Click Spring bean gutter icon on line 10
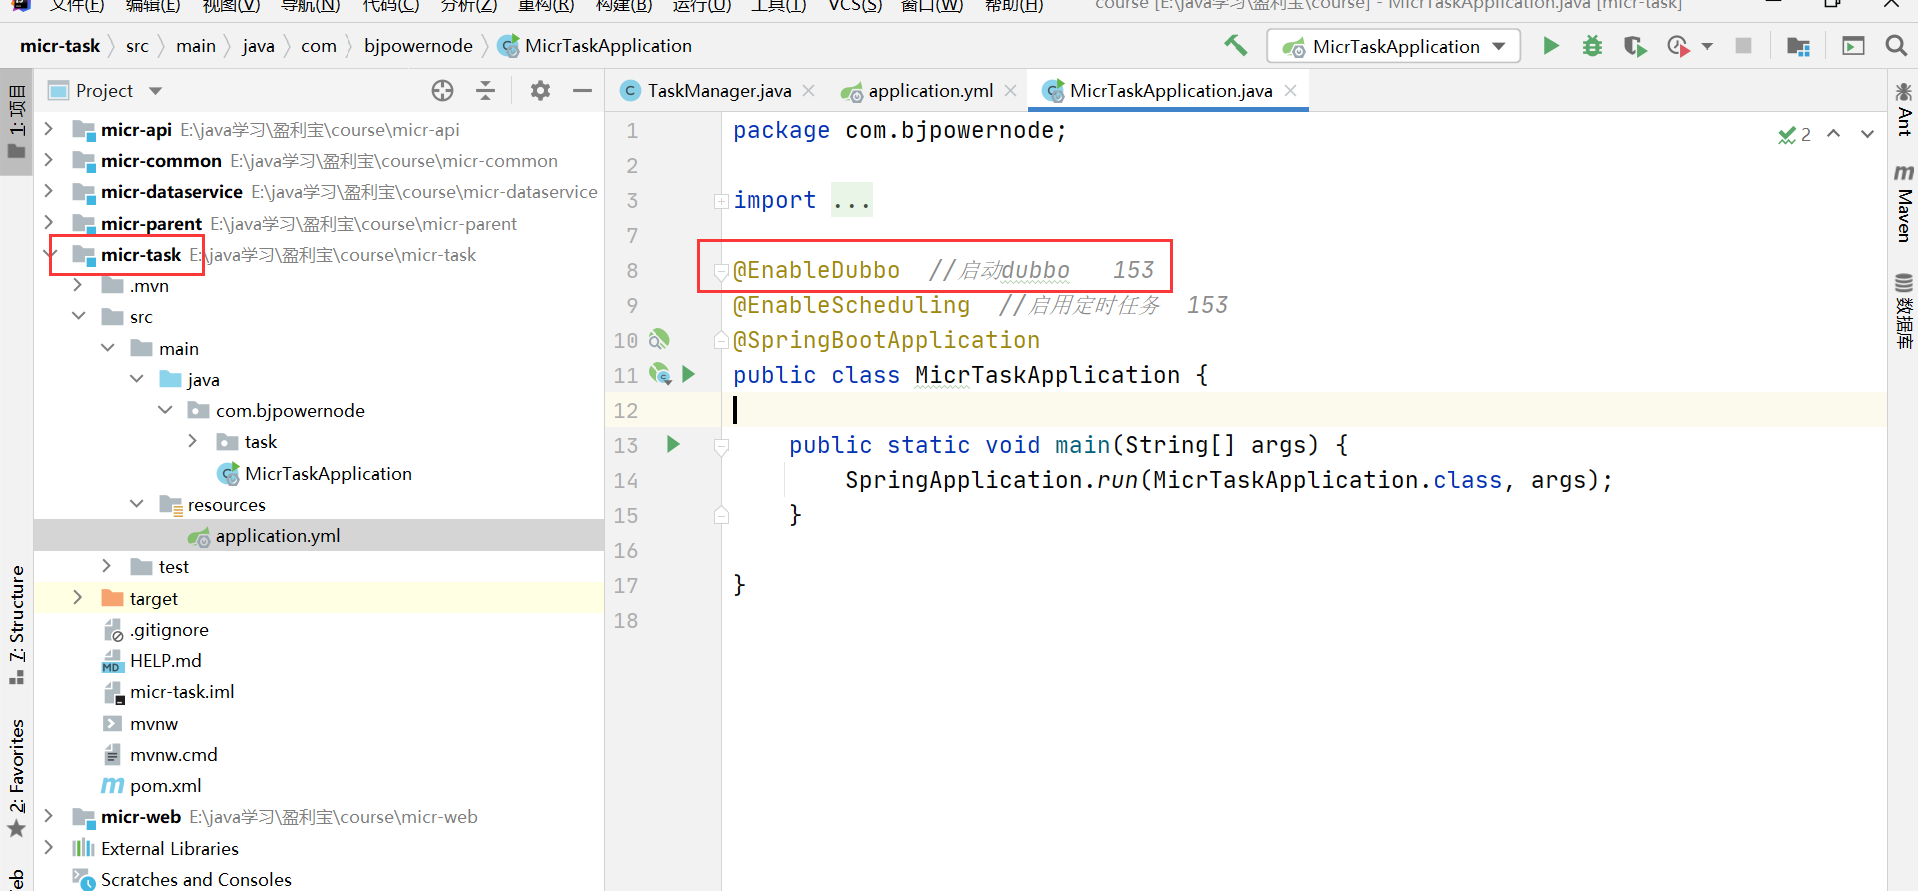This screenshot has width=1918, height=891. pyautogui.click(x=659, y=340)
